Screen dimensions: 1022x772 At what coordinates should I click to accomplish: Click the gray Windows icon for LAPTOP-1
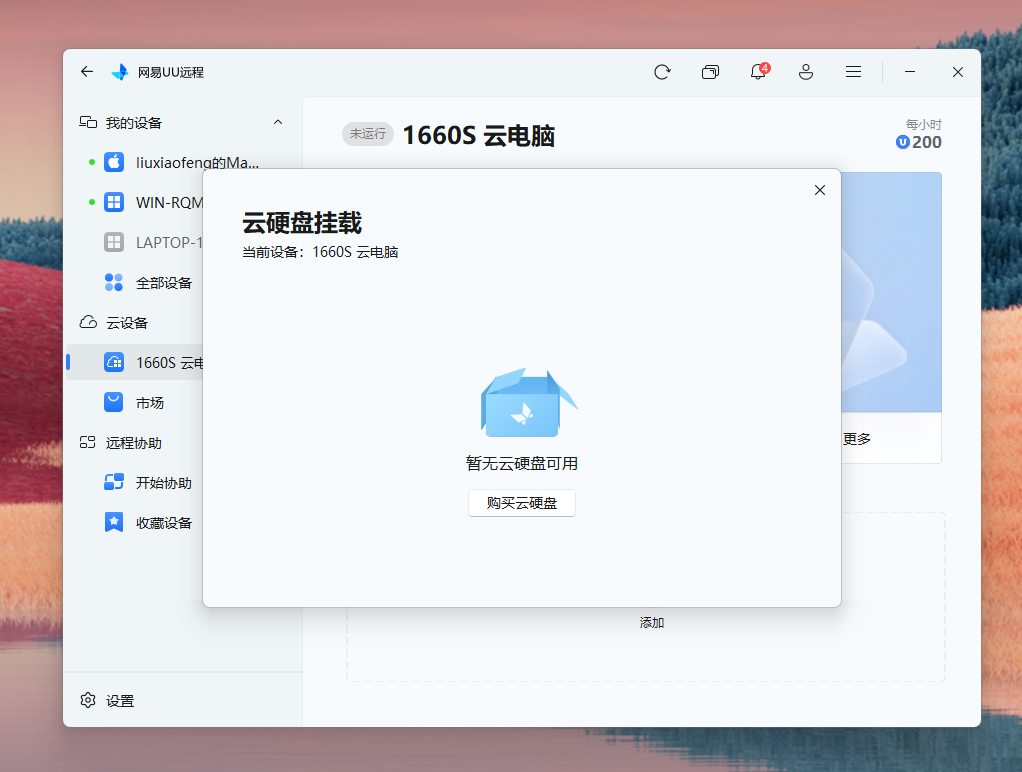point(114,243)
